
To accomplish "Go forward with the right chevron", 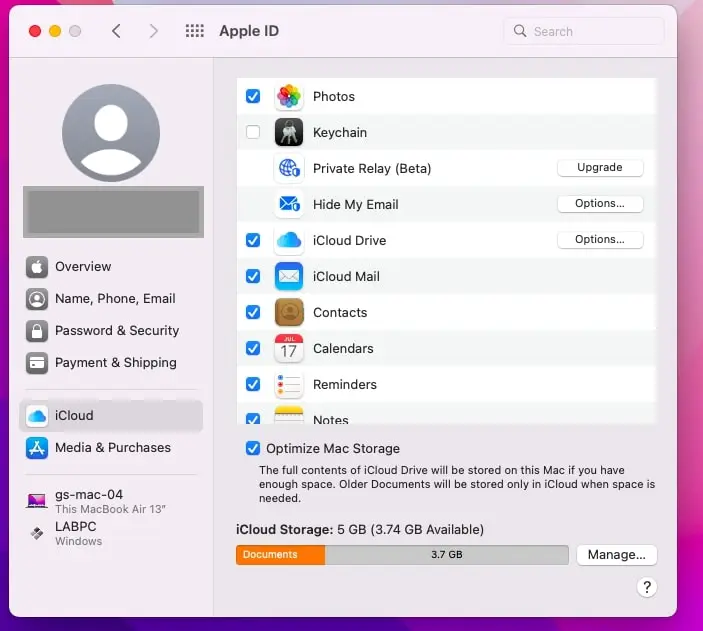I will [x=153, y=31].
